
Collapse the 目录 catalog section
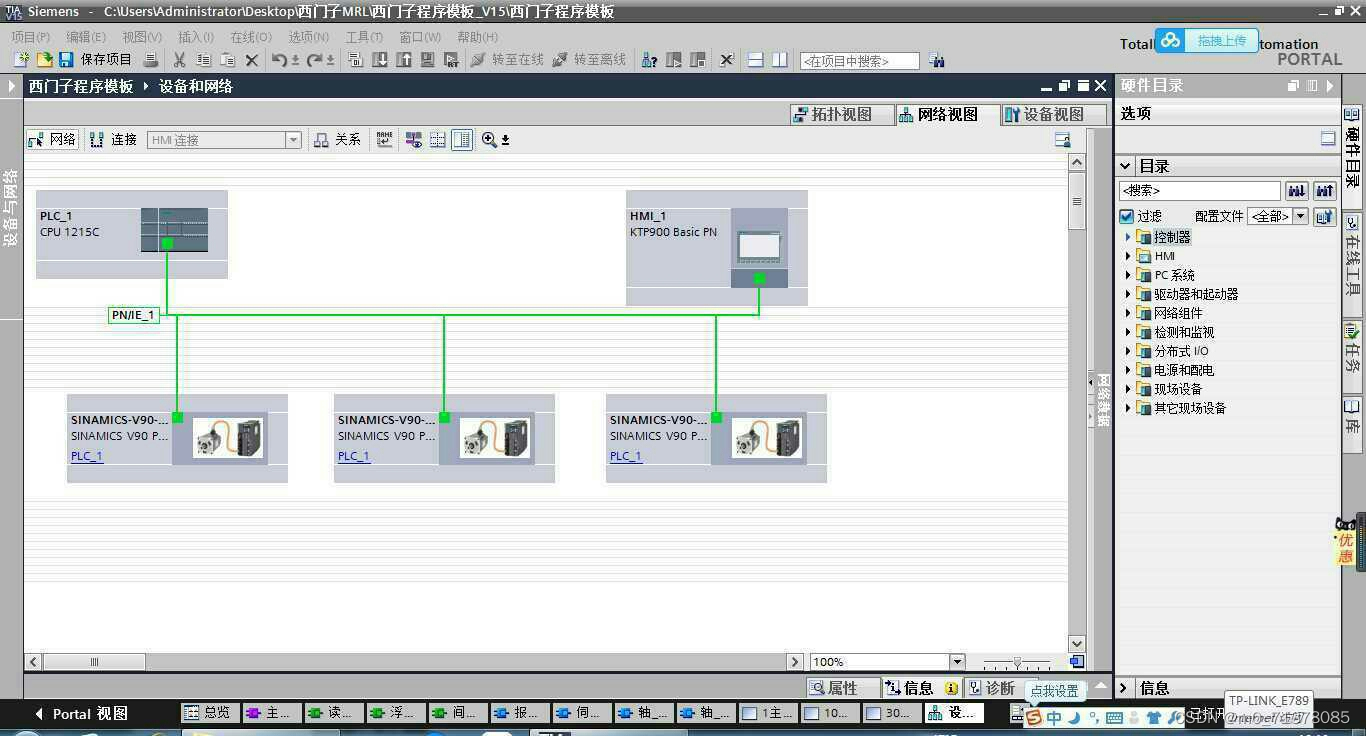point(1126,166)
